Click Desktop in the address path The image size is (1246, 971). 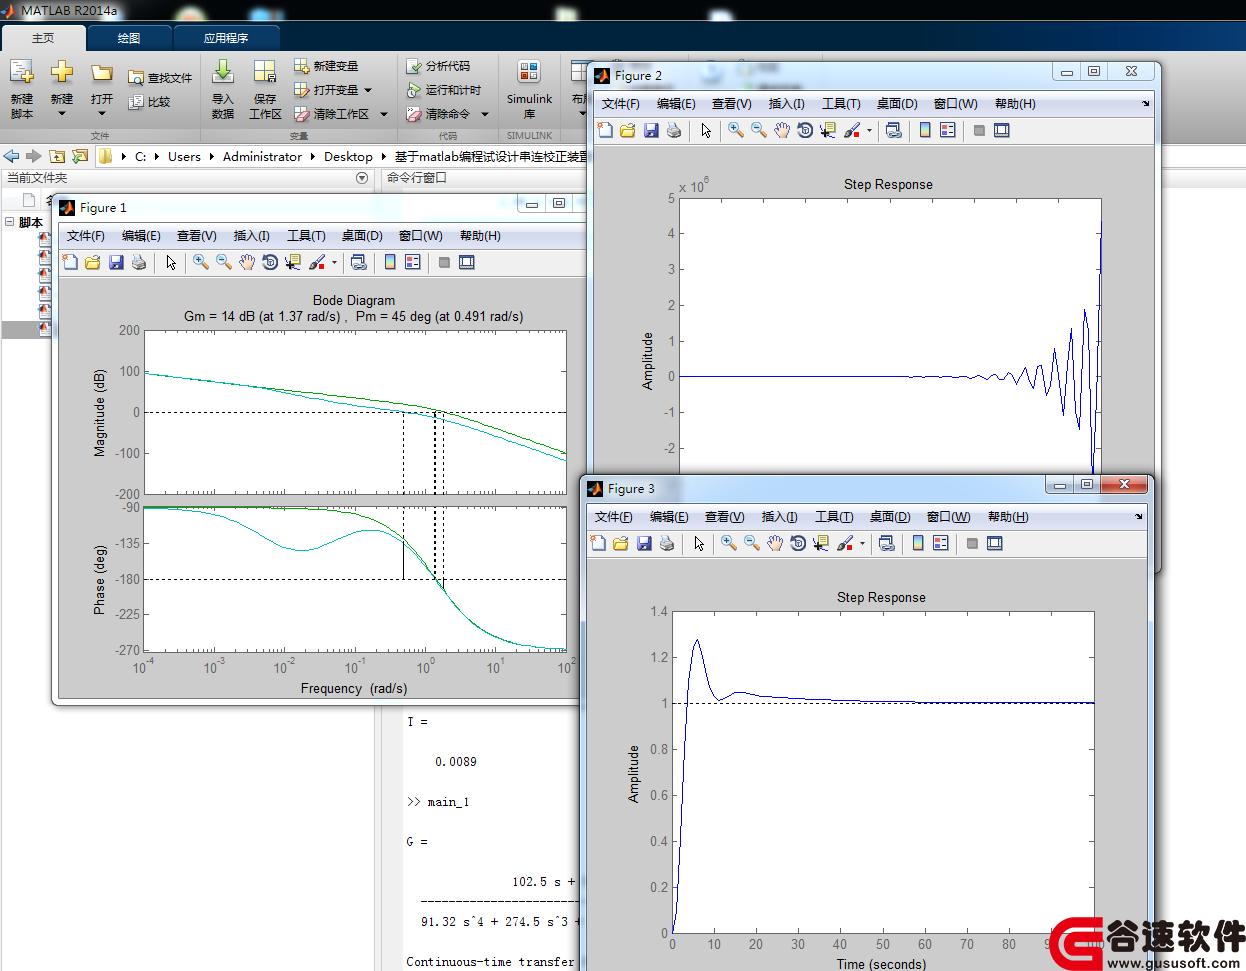(x=348, y=156)
